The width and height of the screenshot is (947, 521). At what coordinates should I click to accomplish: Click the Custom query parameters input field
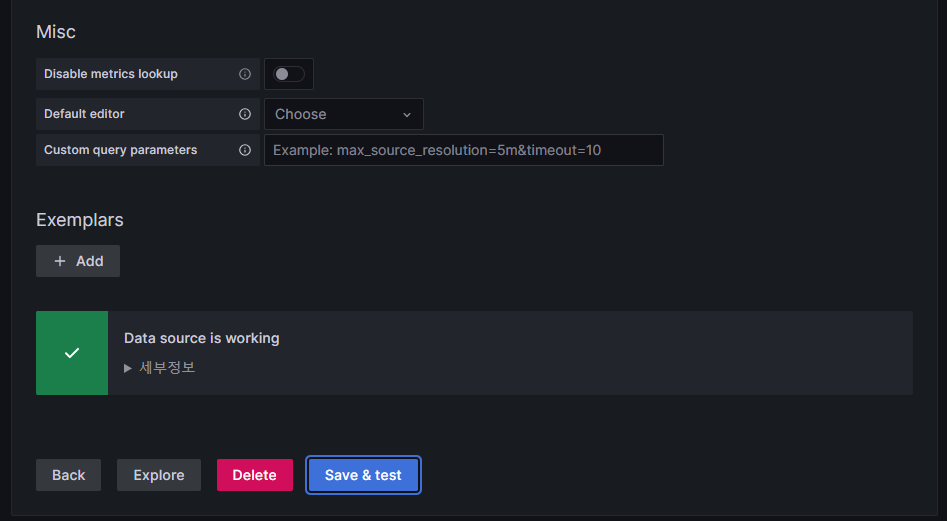click(x=464, y=150)
